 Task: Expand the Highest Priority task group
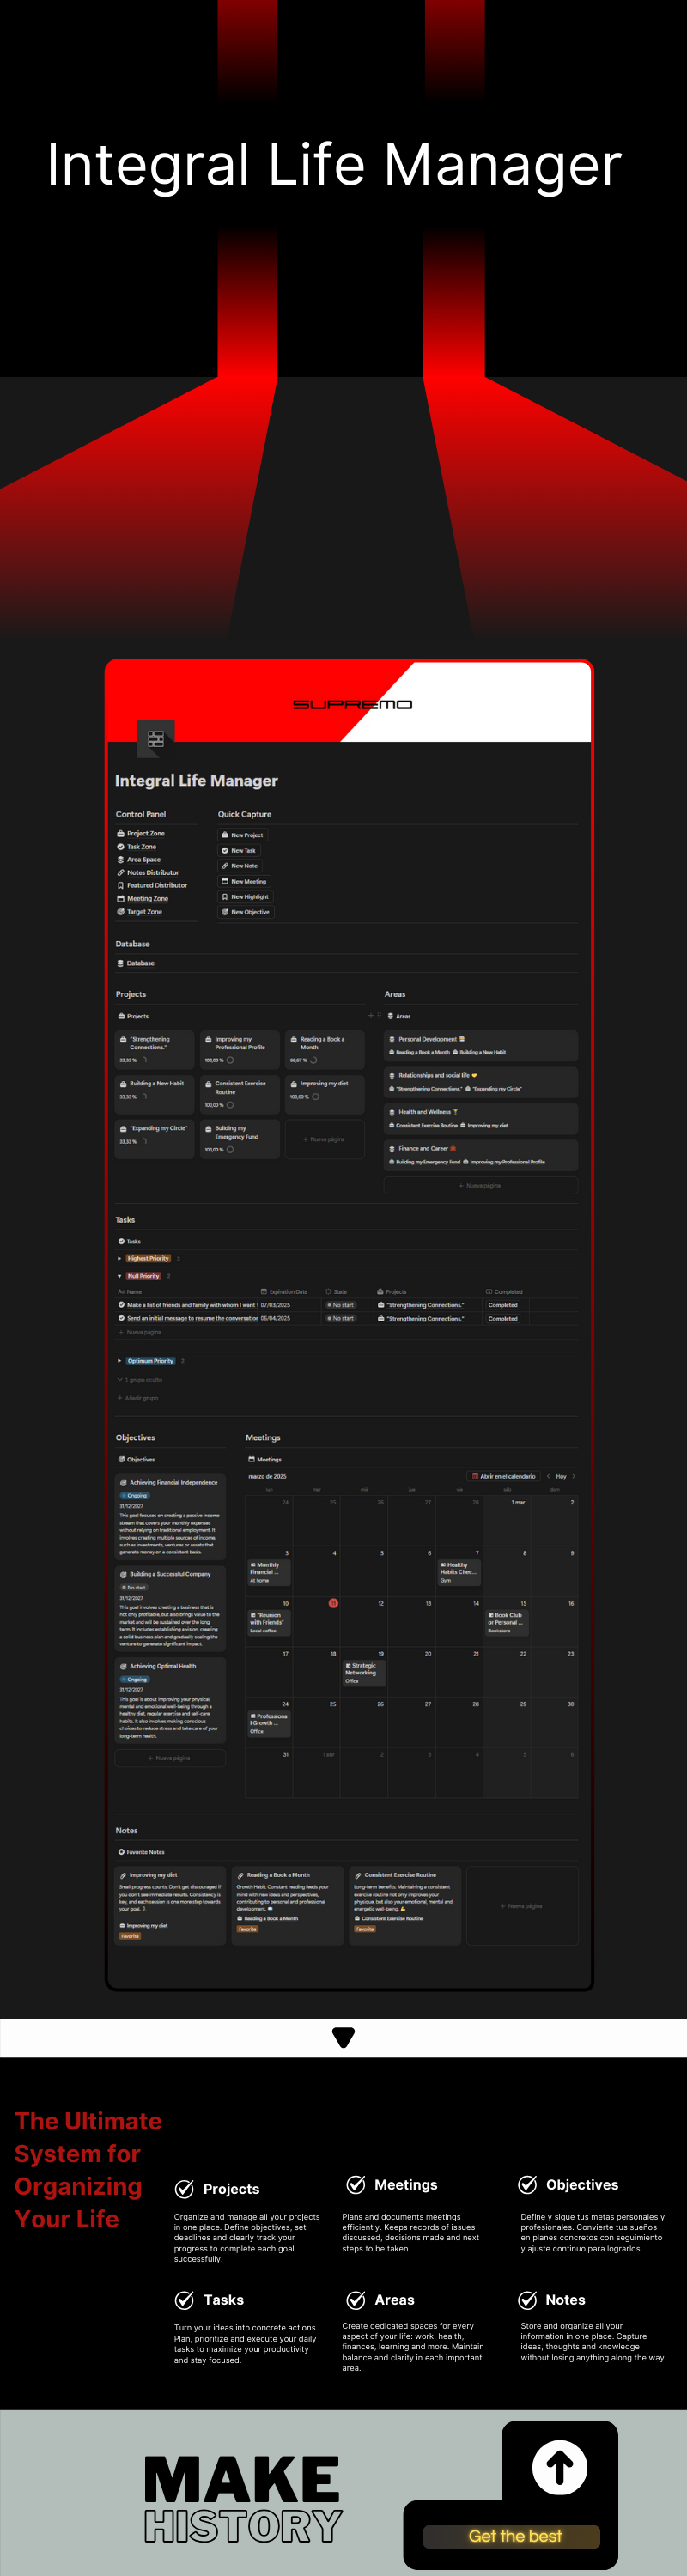pos(119,1258)
